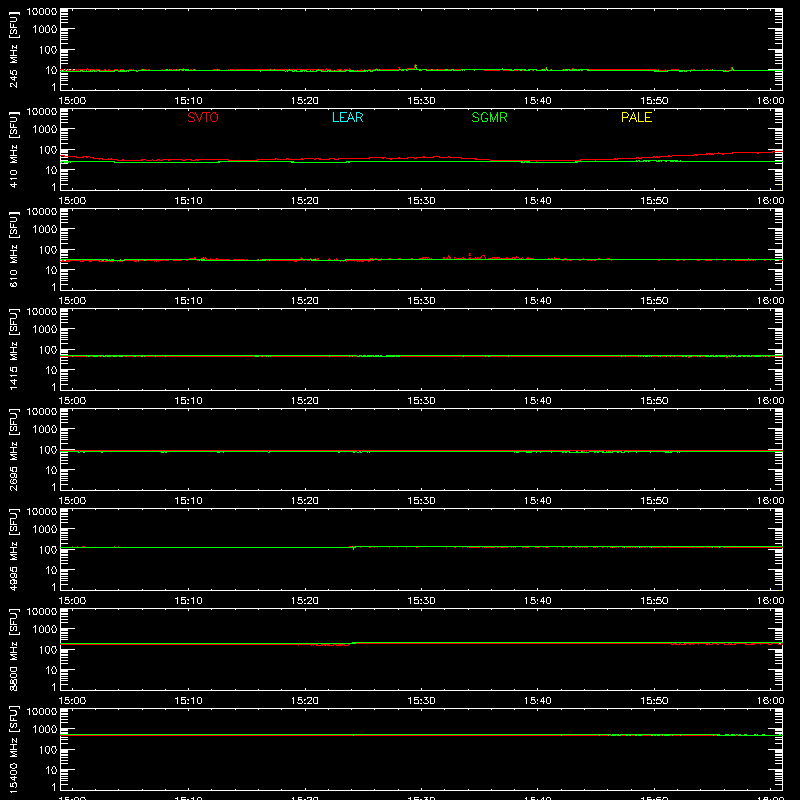The height and width of the screenshot is (800, 800).
Task: Click '16:00' tick below the 610 MHz panel
Action: click(x=770, y=301)
